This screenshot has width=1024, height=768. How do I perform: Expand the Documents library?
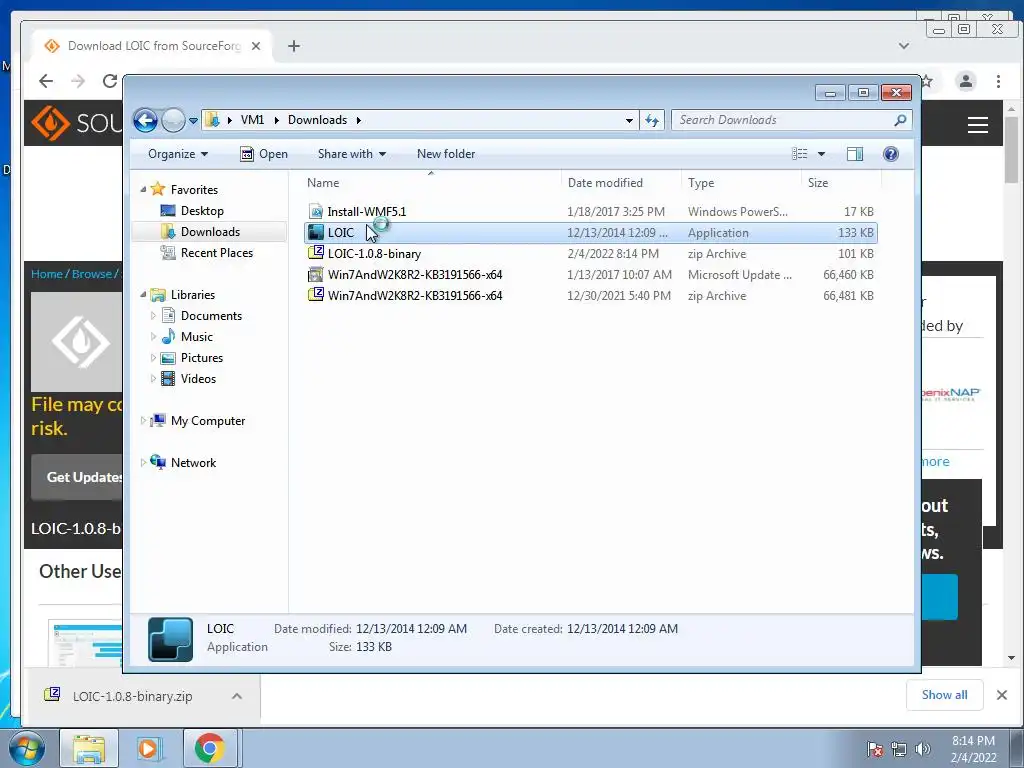pyautogui.click(x=153, y=316)
